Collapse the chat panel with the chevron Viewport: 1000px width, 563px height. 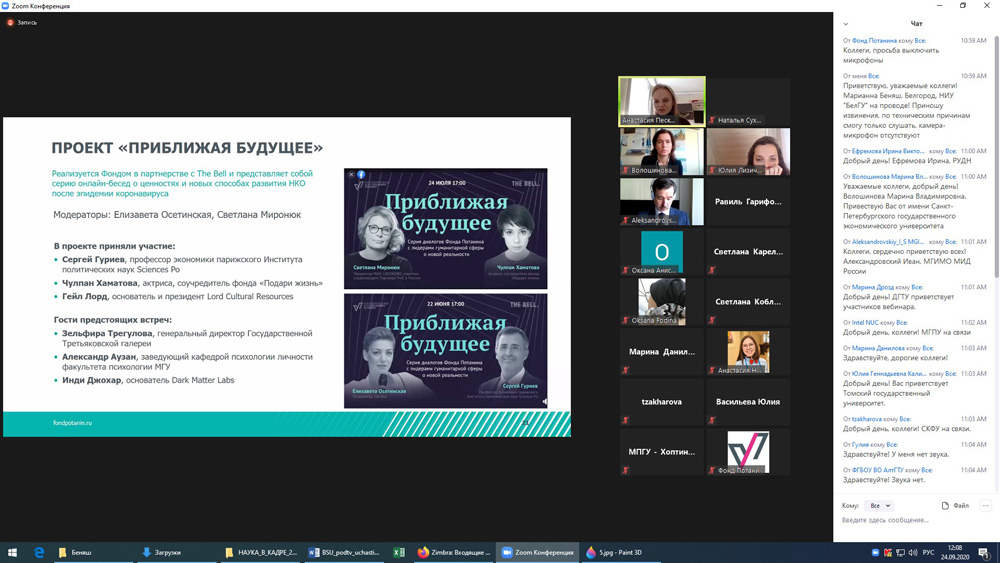846,24
